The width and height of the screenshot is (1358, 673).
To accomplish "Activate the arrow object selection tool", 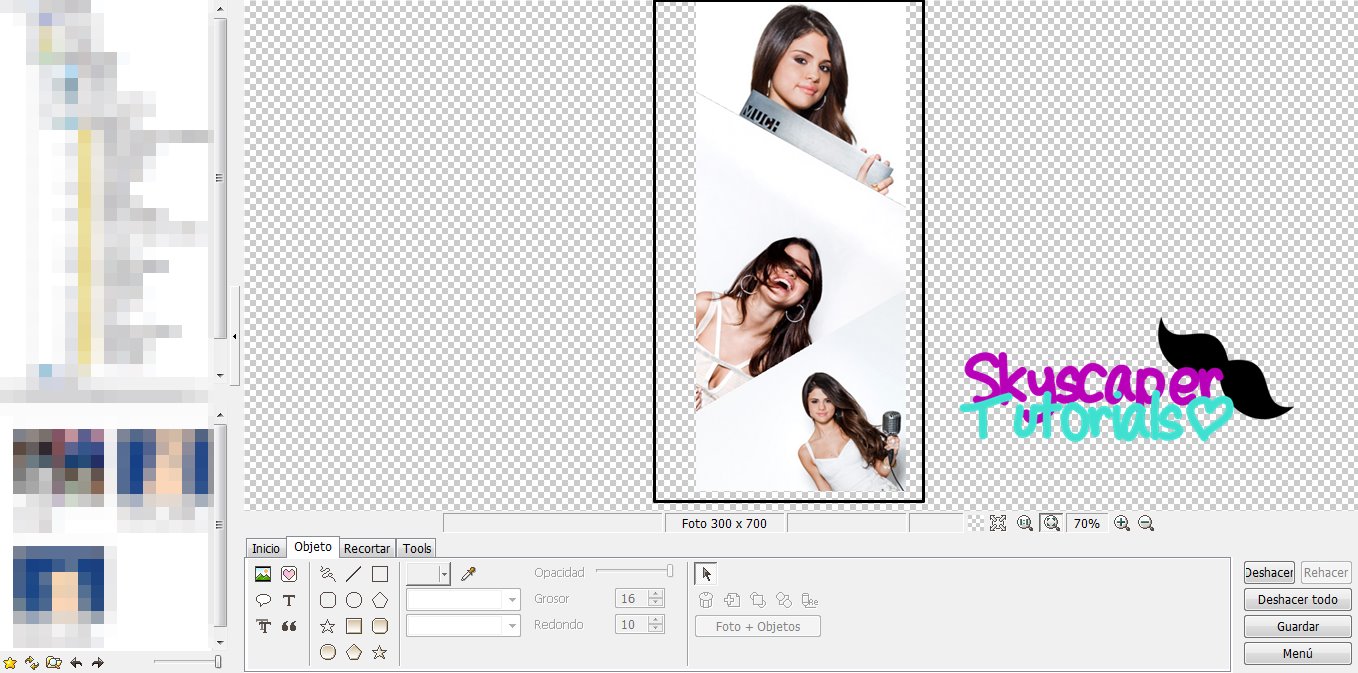I will click(706, 574).
